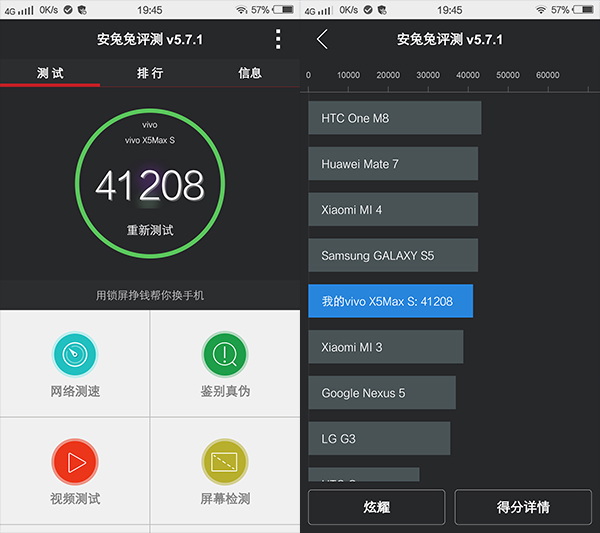Open 得分详情 score details
The image size is (600, 533).
tap(523, 507)
